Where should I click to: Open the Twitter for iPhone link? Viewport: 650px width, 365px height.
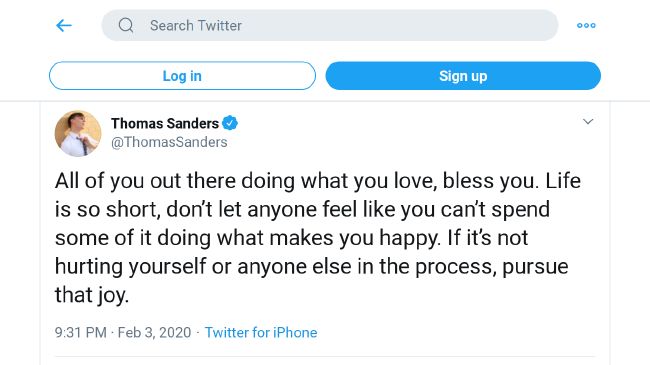coord(261,333)
